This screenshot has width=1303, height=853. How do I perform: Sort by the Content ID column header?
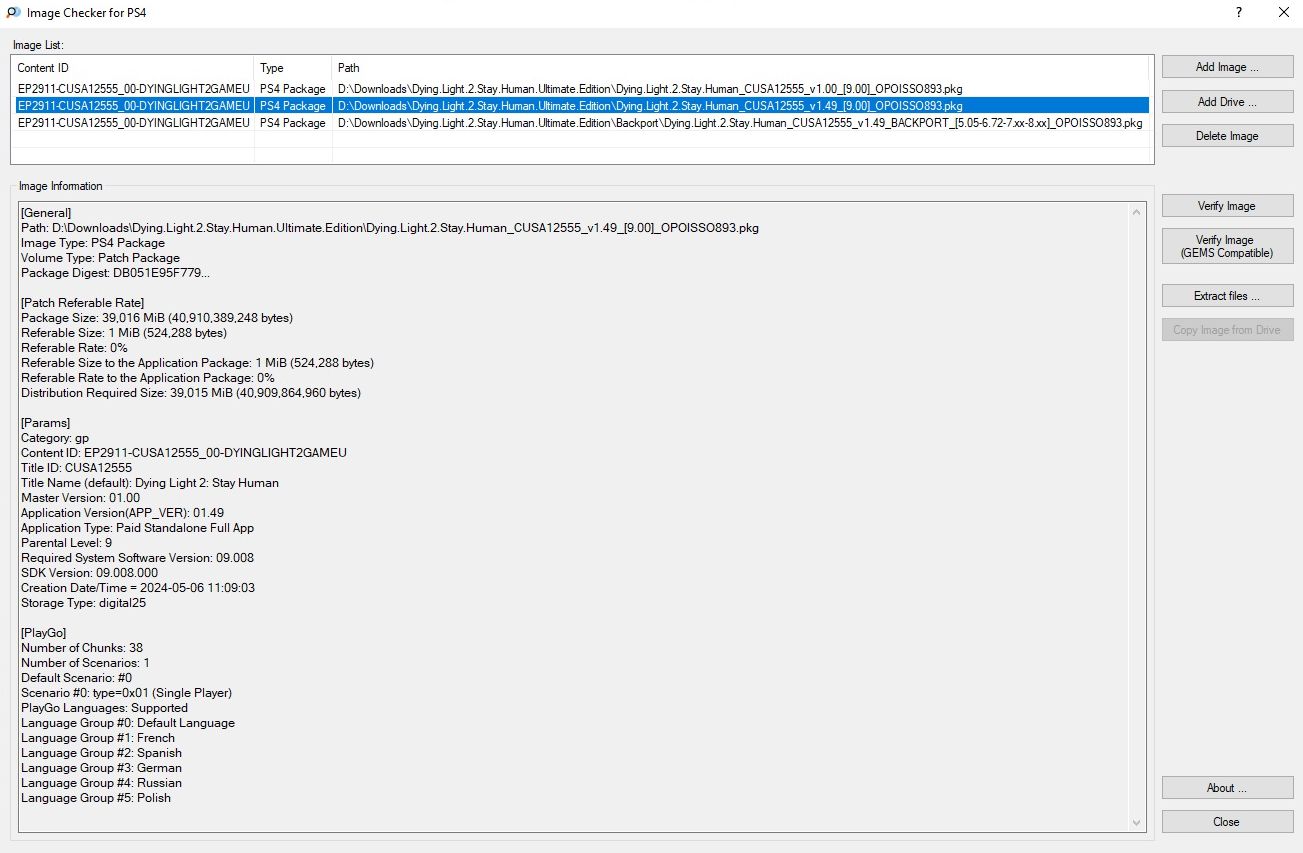pos(133,68)
